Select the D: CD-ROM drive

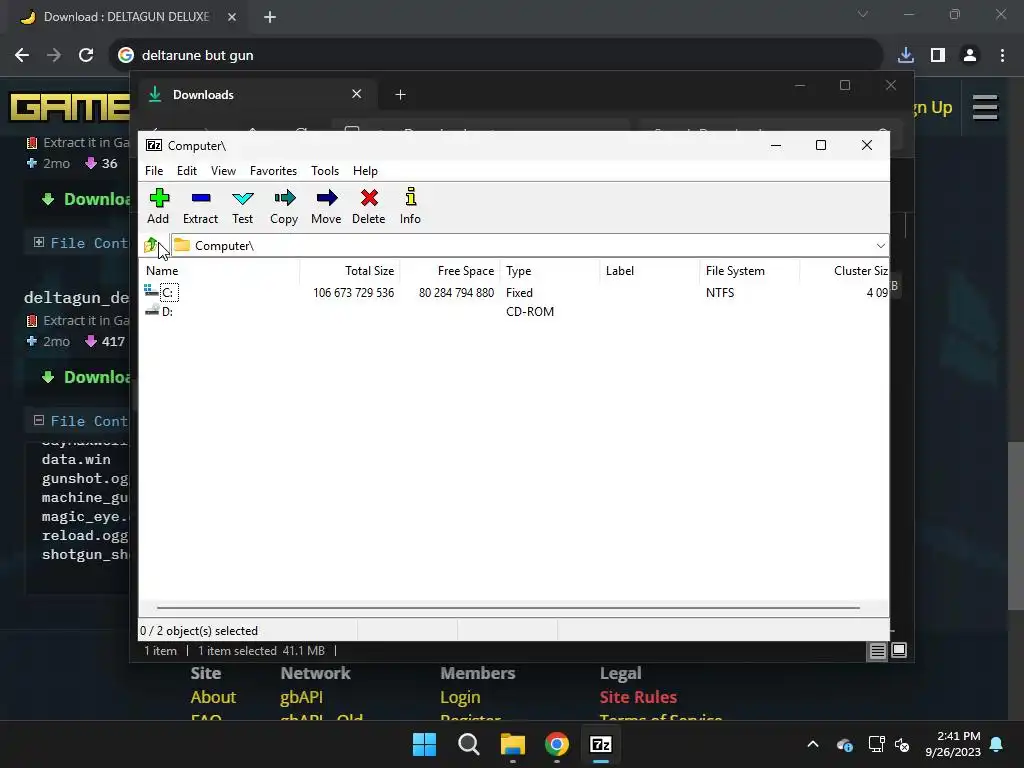tap(515, 312)
